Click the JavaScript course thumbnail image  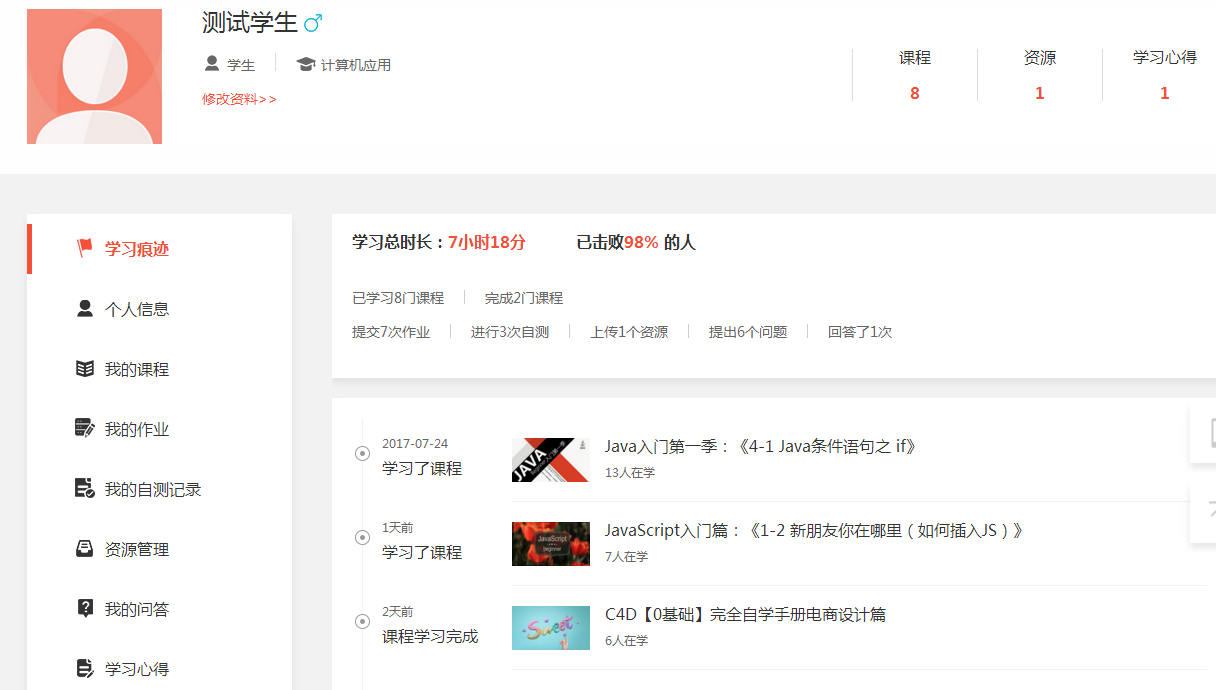[x=550, y=544]
